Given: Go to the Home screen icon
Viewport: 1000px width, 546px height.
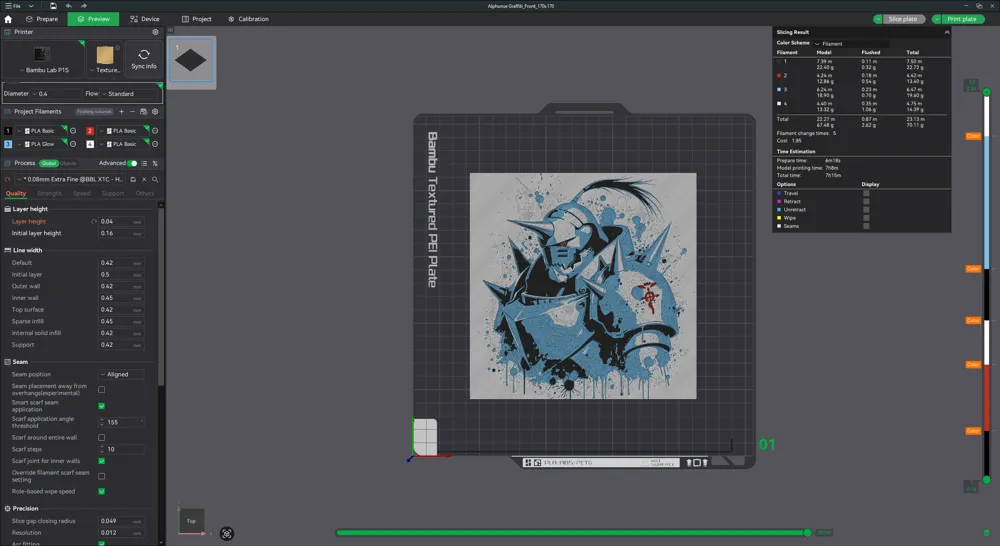Looking at the screenshot, I should click(8, 19).
